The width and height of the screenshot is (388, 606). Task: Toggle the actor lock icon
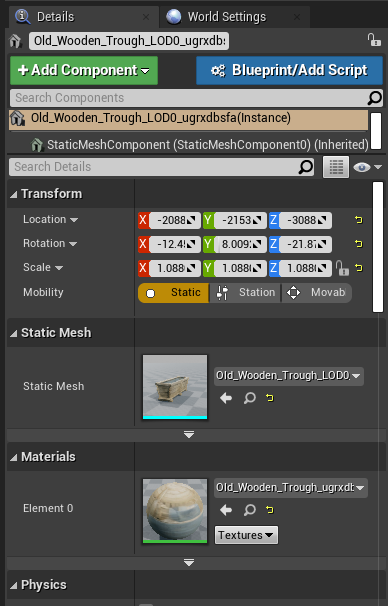coord(374,40)
